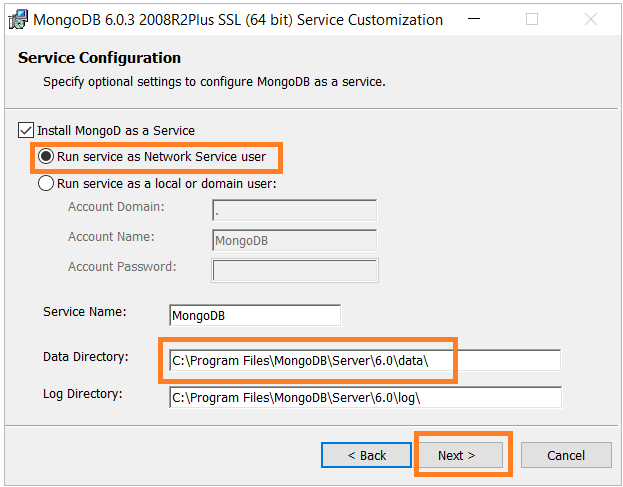The height and width of the screenshot is (487, 623).
Task: Click into the Account Name field showing MongoDB
Action: 295,240
